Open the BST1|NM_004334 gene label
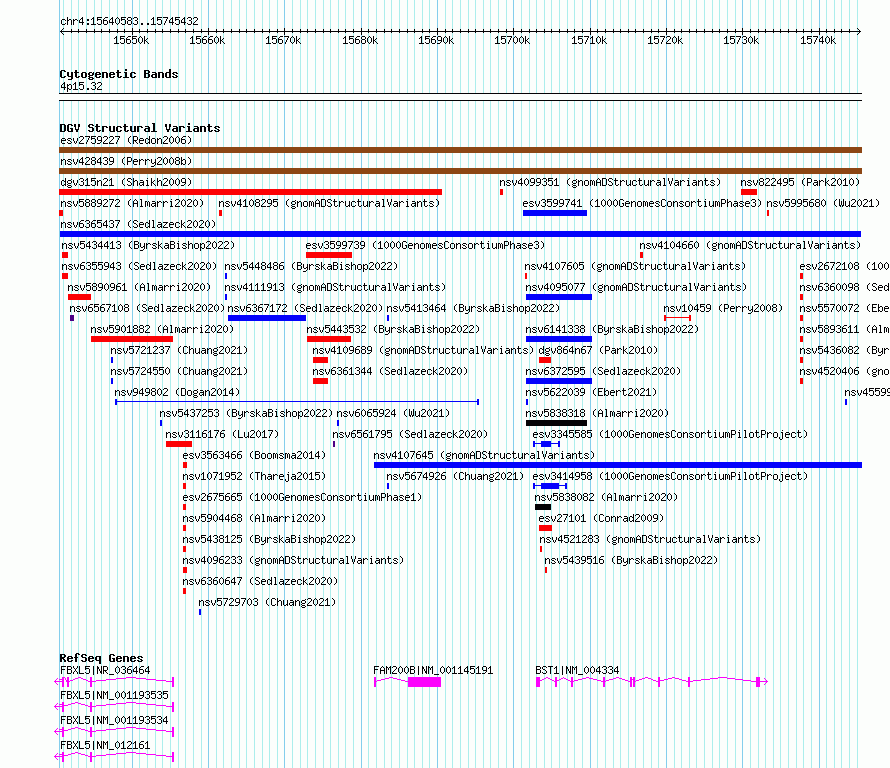The width and height of the screenshot is (890, 768). click(577, 670)
